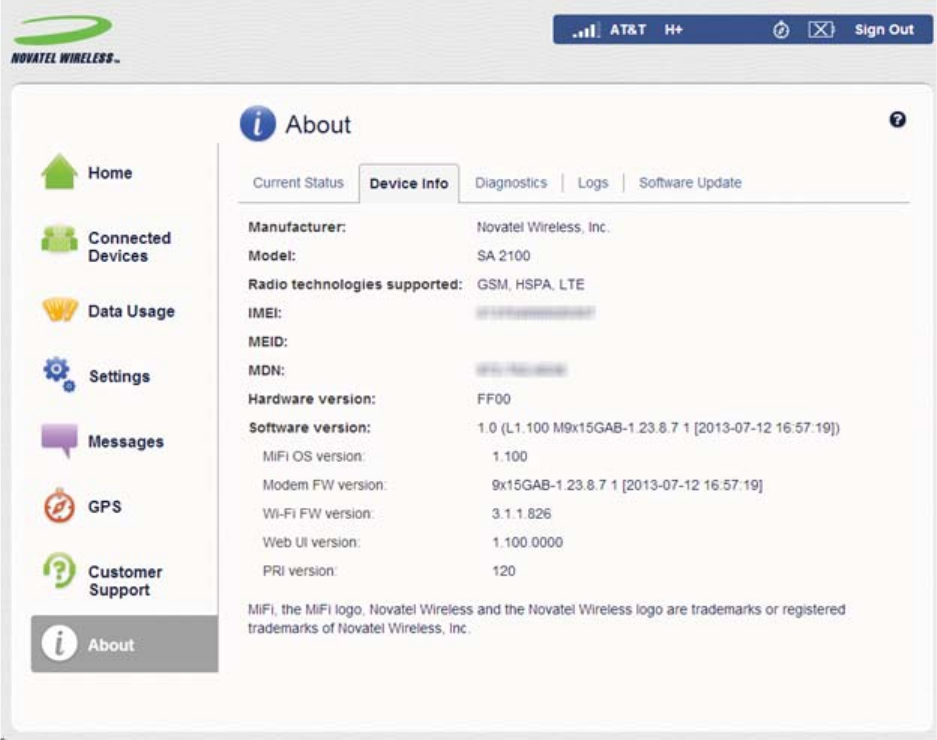Click the Wi-Fi FW version label

318,513
